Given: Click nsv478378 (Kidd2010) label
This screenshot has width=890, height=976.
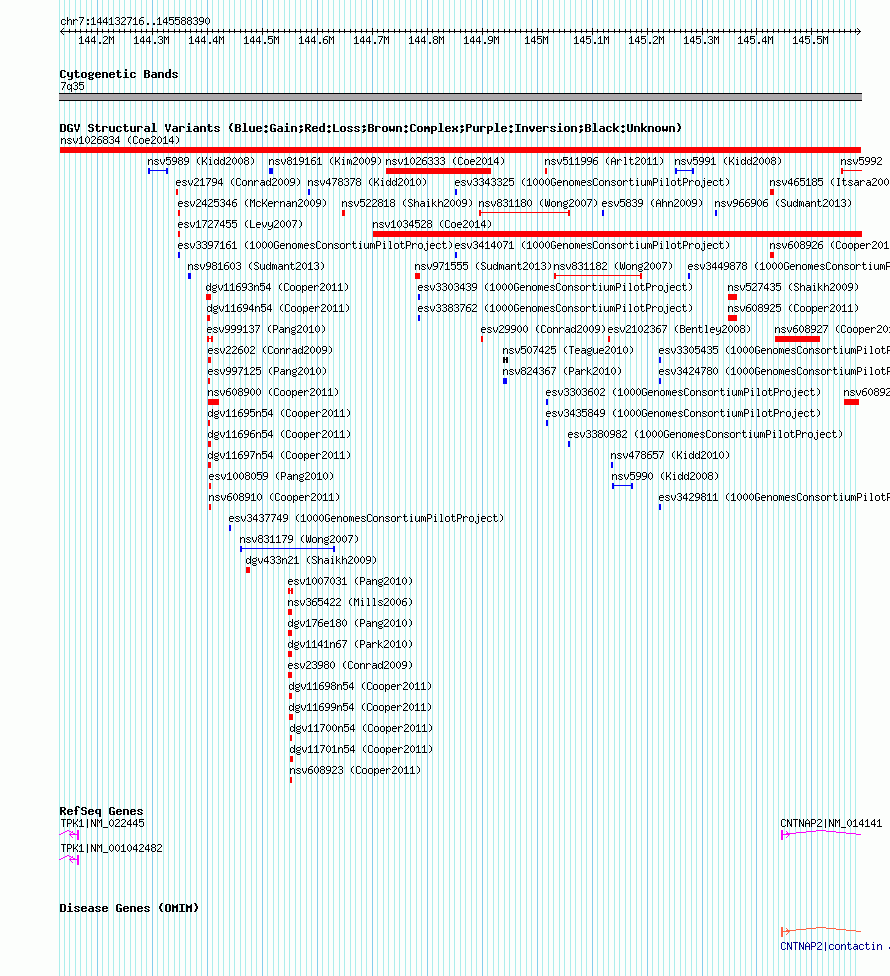Looking at the screenshot, I should pos(367,182).
